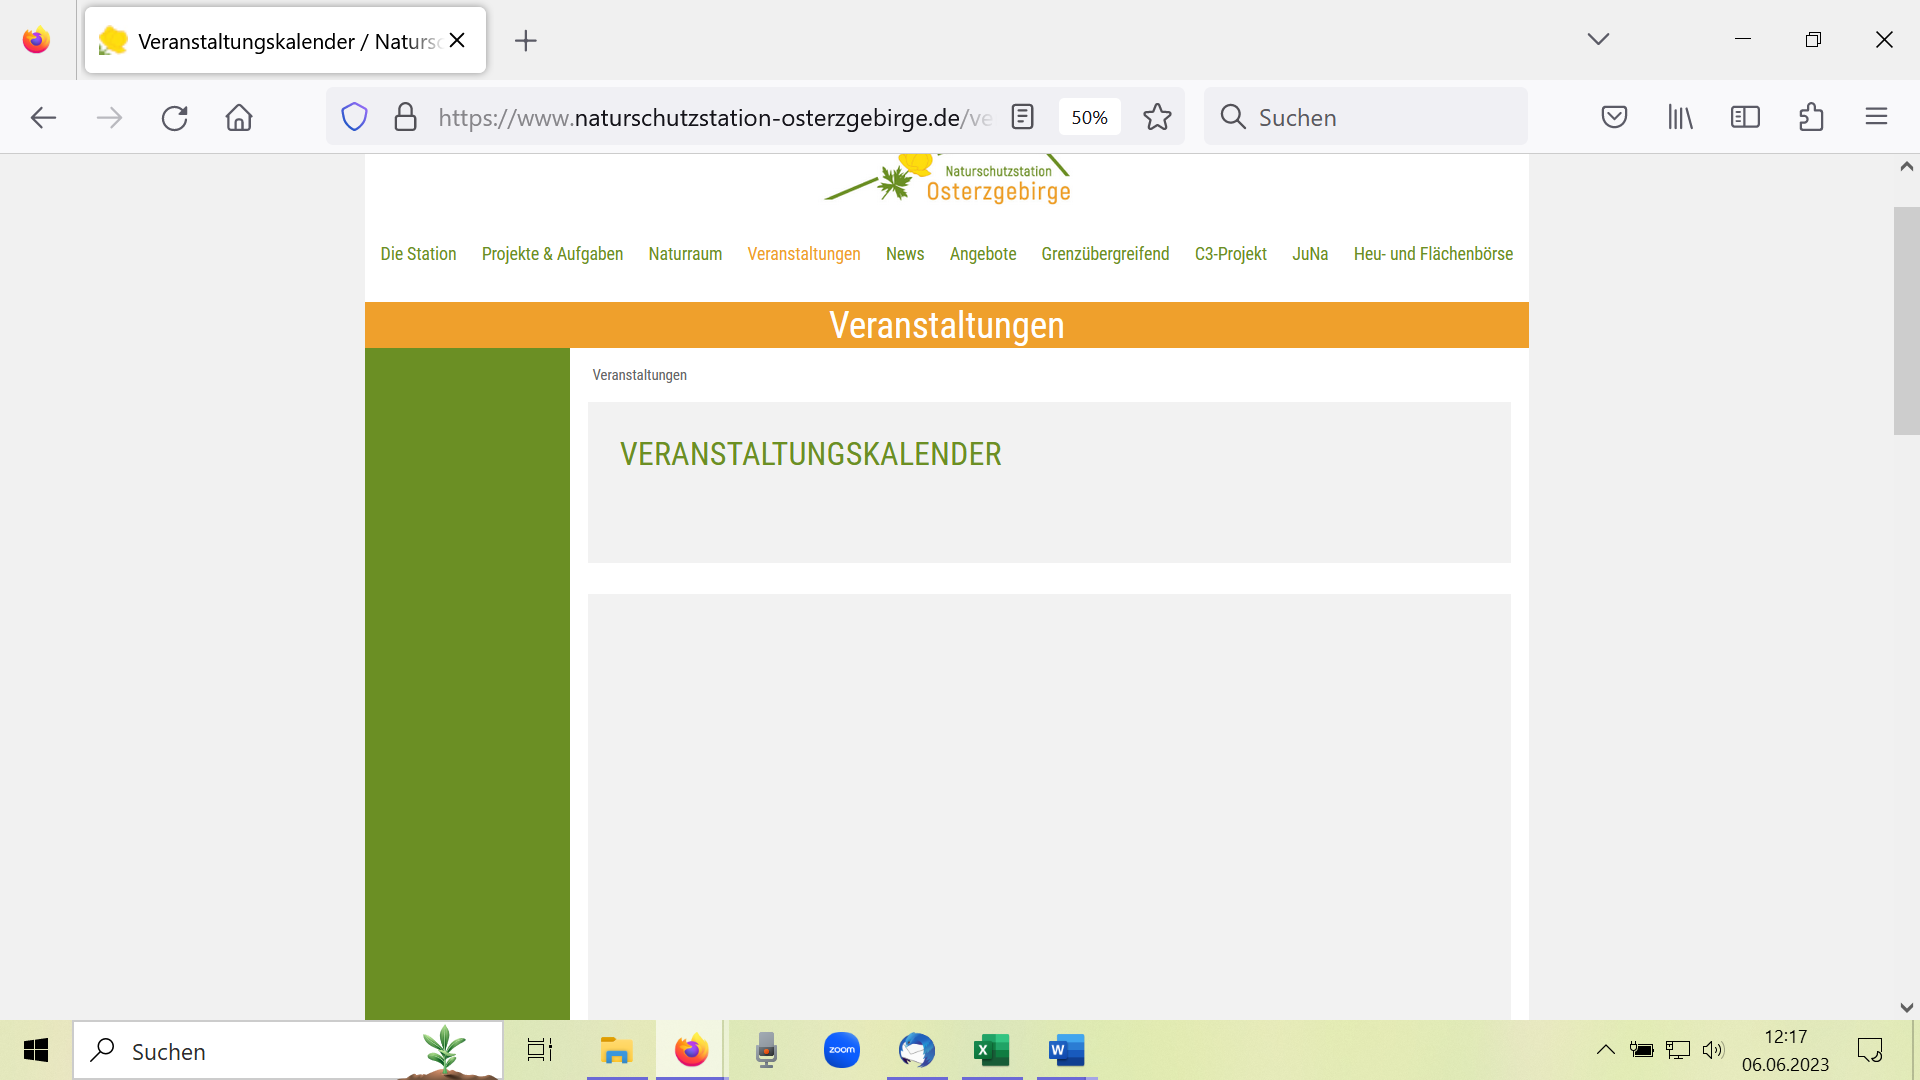This screenshot has width=1920, height=1080.
Task: Expand the list all tabs chevron
Action: pos(1598,39)
